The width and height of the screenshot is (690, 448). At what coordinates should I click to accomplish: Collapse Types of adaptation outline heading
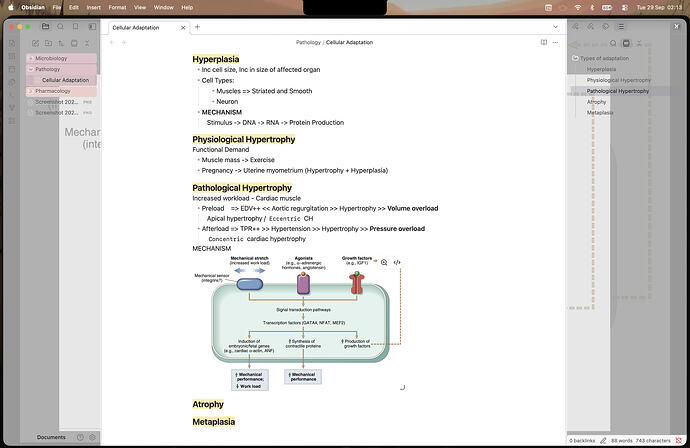click(x=575, y=58)
